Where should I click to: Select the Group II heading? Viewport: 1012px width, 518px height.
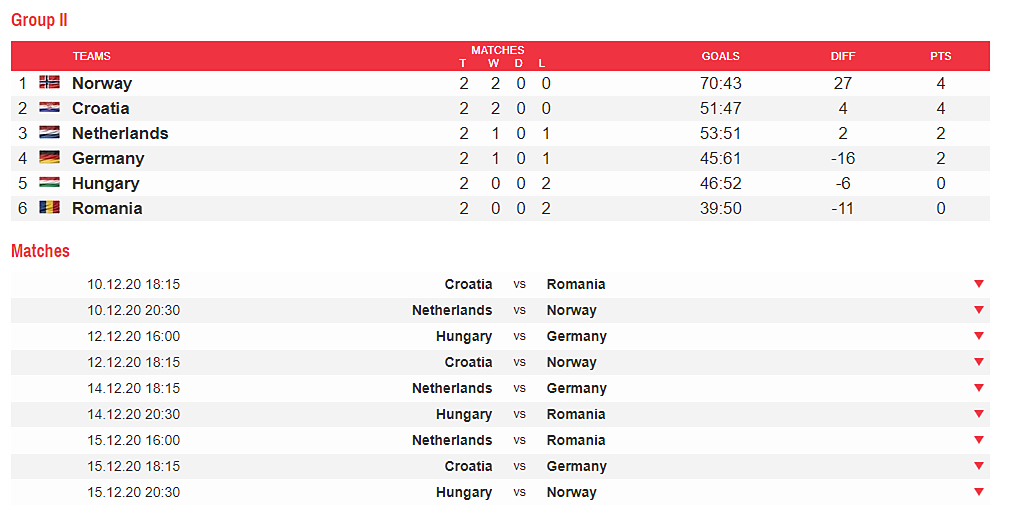39,20
